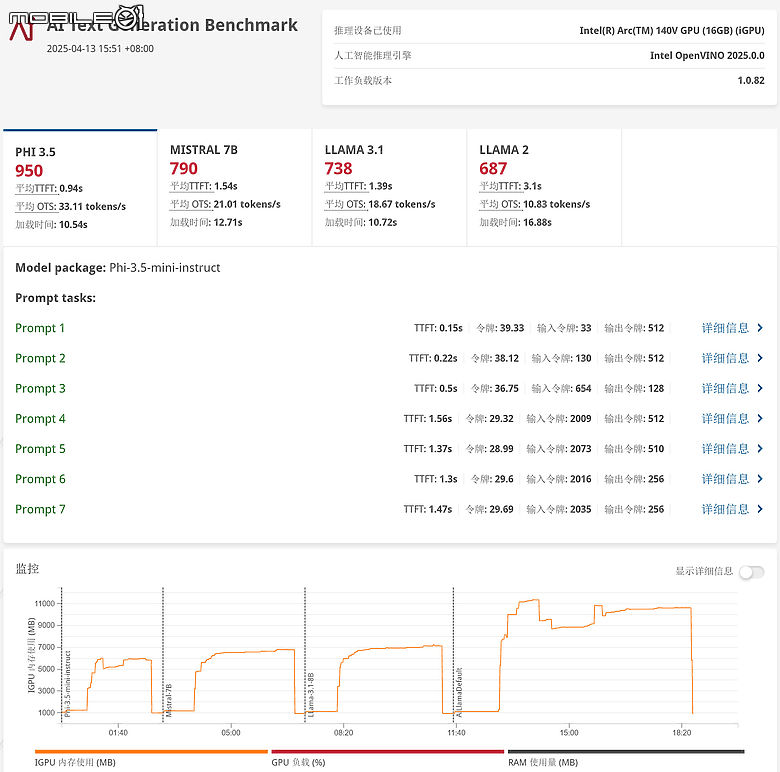Image resolution: width=780 pixels, height=772 pixels.
Task: Switch to the MISTRAL 7B tab
Action: point(235,188)
